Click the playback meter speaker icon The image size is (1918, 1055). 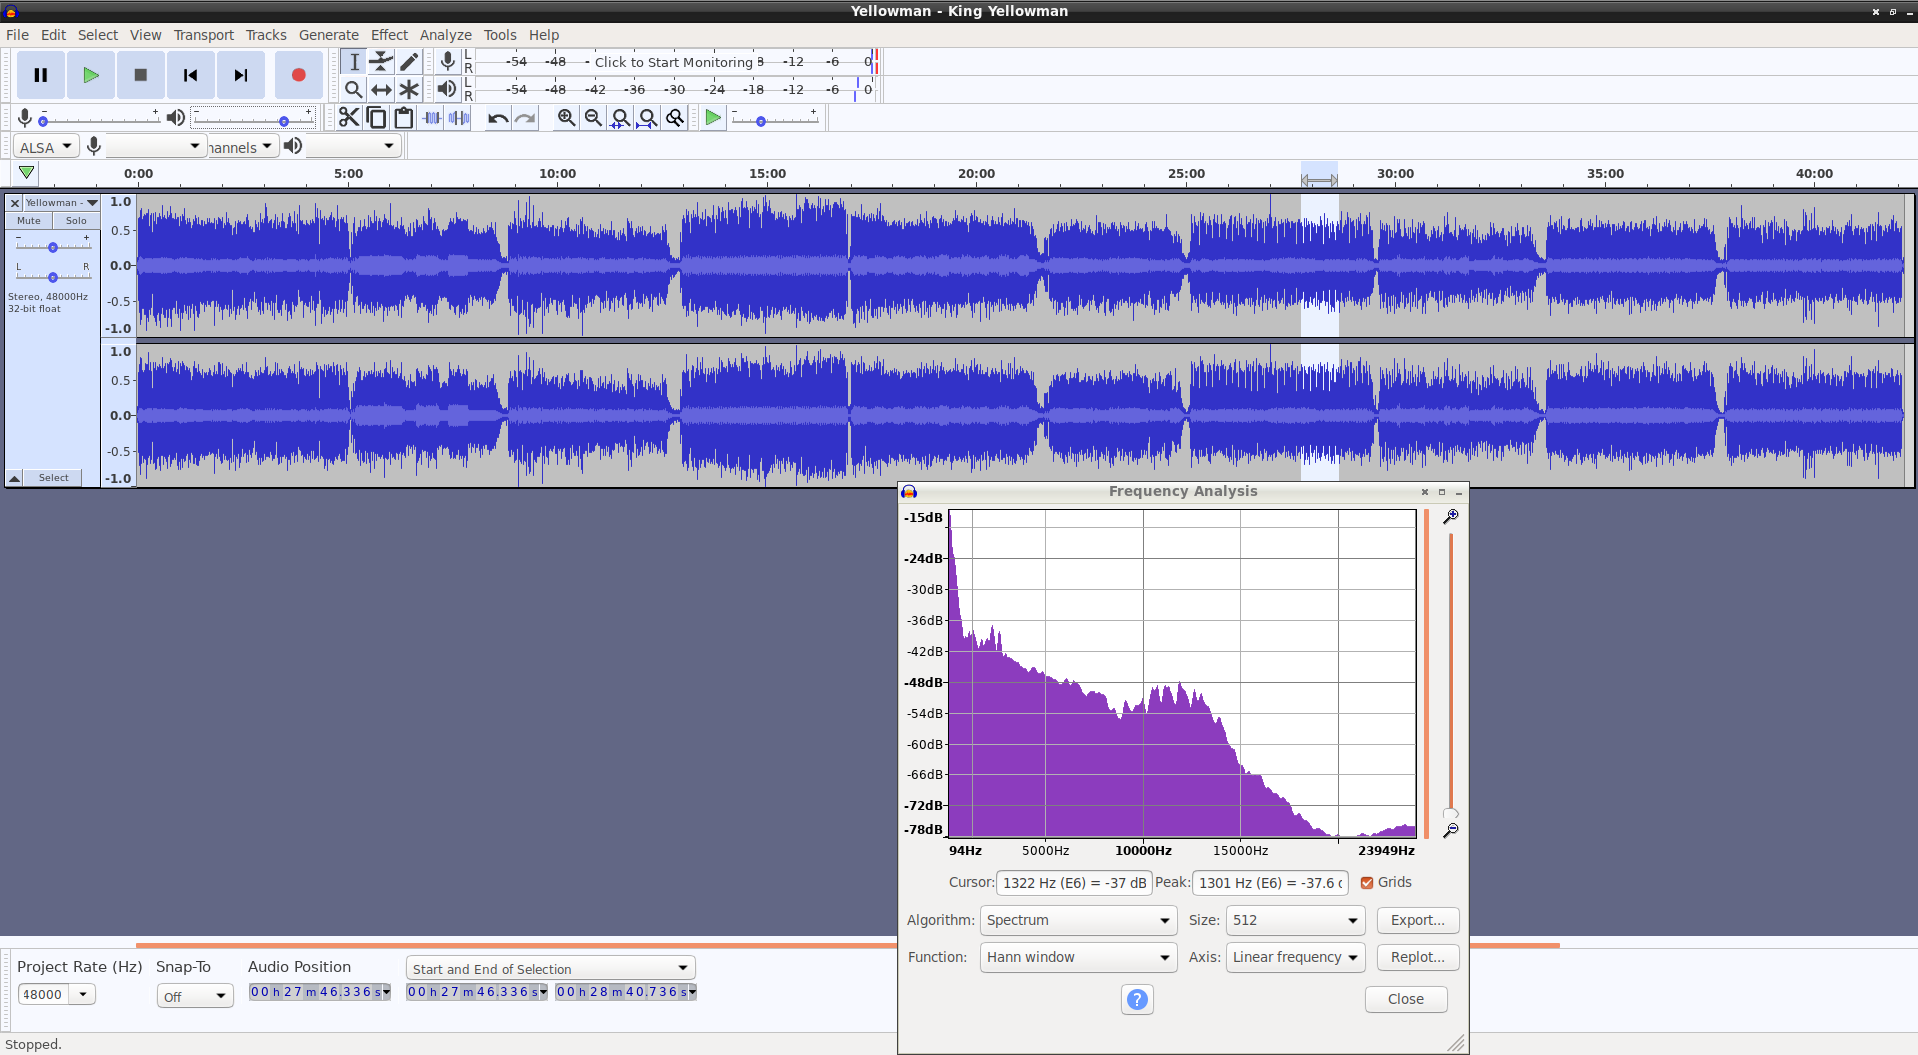point(447,89)
